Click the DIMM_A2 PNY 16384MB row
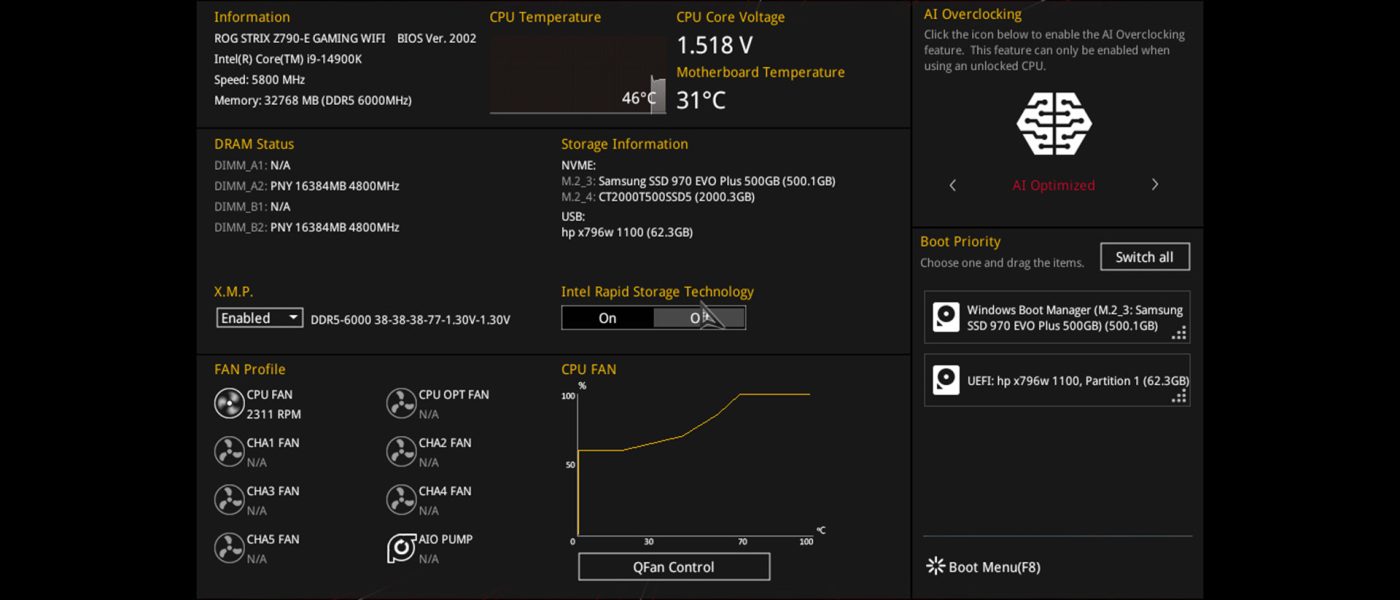The width and height of the screenshot is (1400, 600). (307, 186)
